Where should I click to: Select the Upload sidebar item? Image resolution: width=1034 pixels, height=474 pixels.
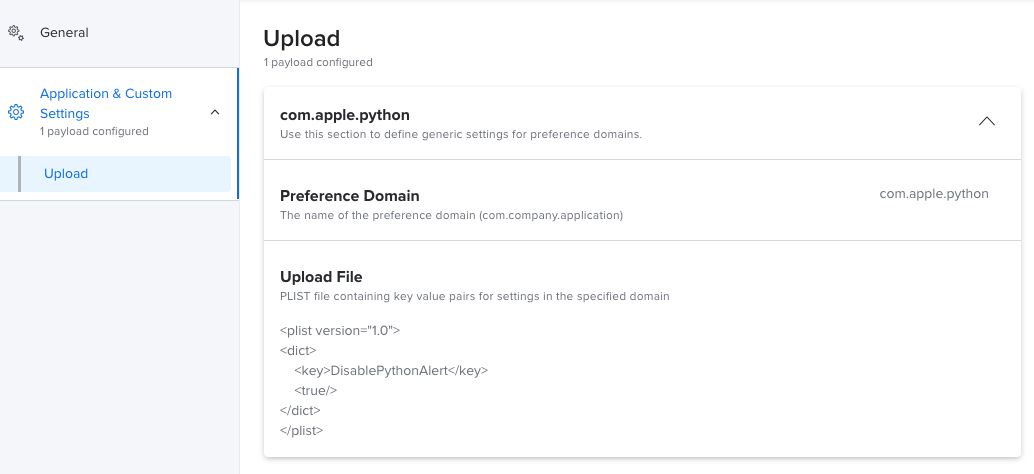(66, 174)
